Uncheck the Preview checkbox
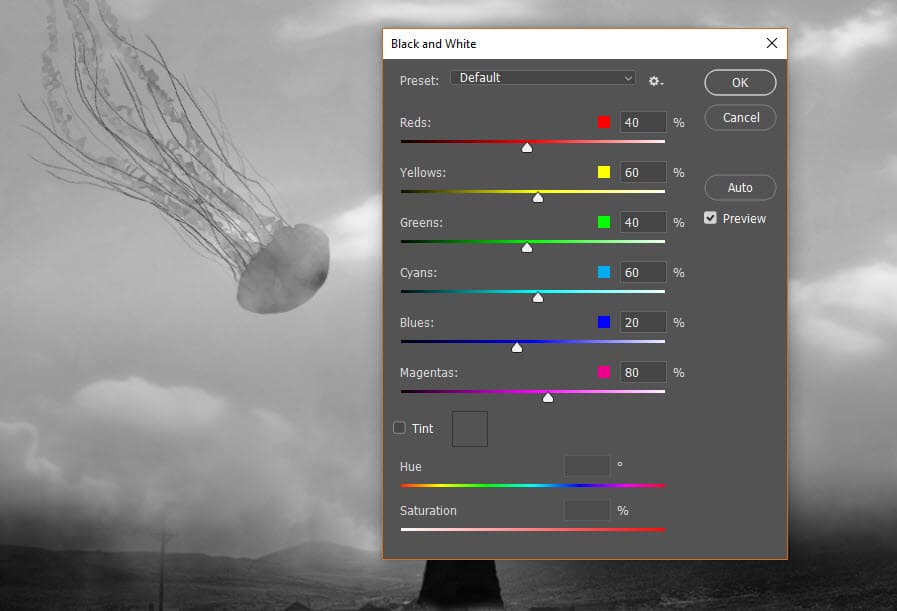897x611 pixels. point(711,218)
